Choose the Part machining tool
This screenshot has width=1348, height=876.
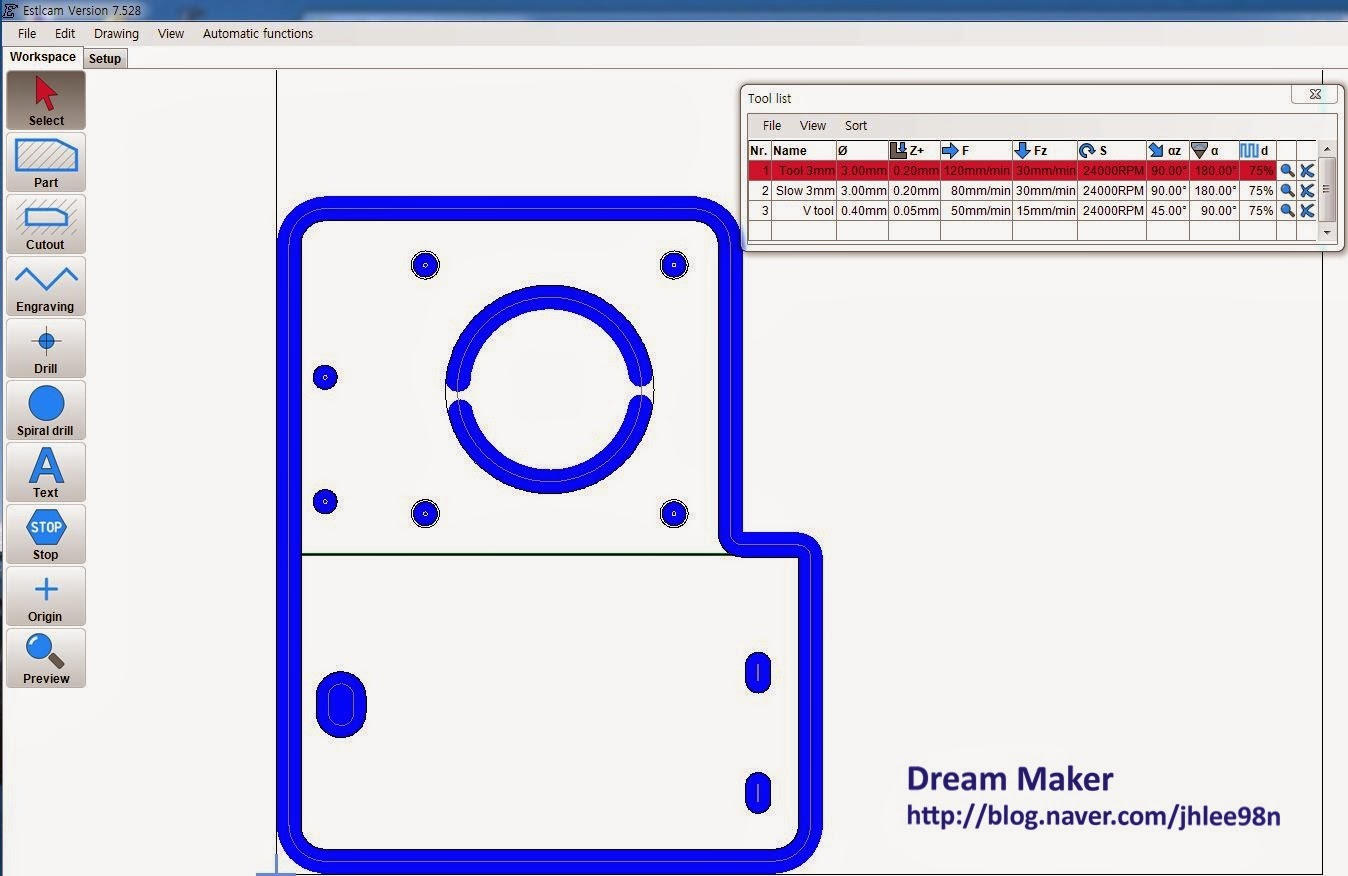pos(45,162)
